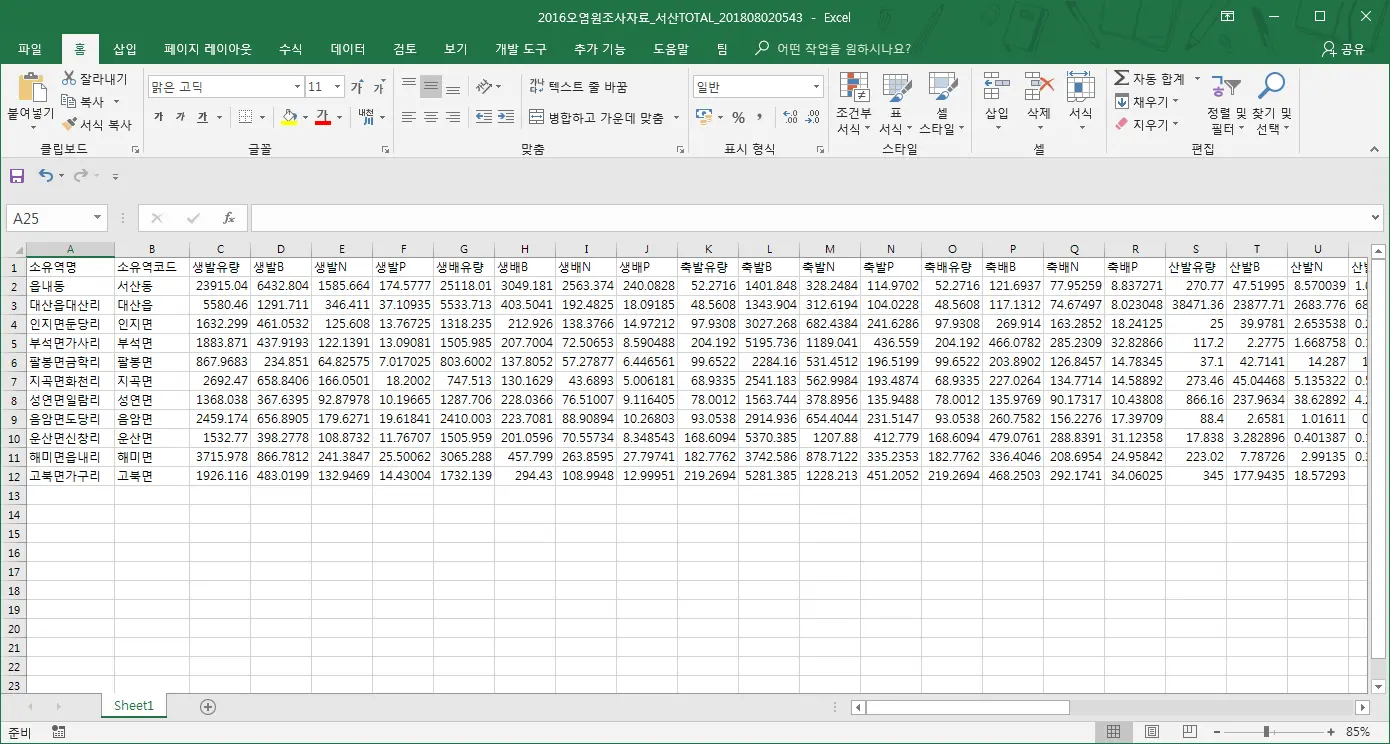Apply the yellow fill color
Viewport: 1390px width, 744px height.
[x=289, y=118]
